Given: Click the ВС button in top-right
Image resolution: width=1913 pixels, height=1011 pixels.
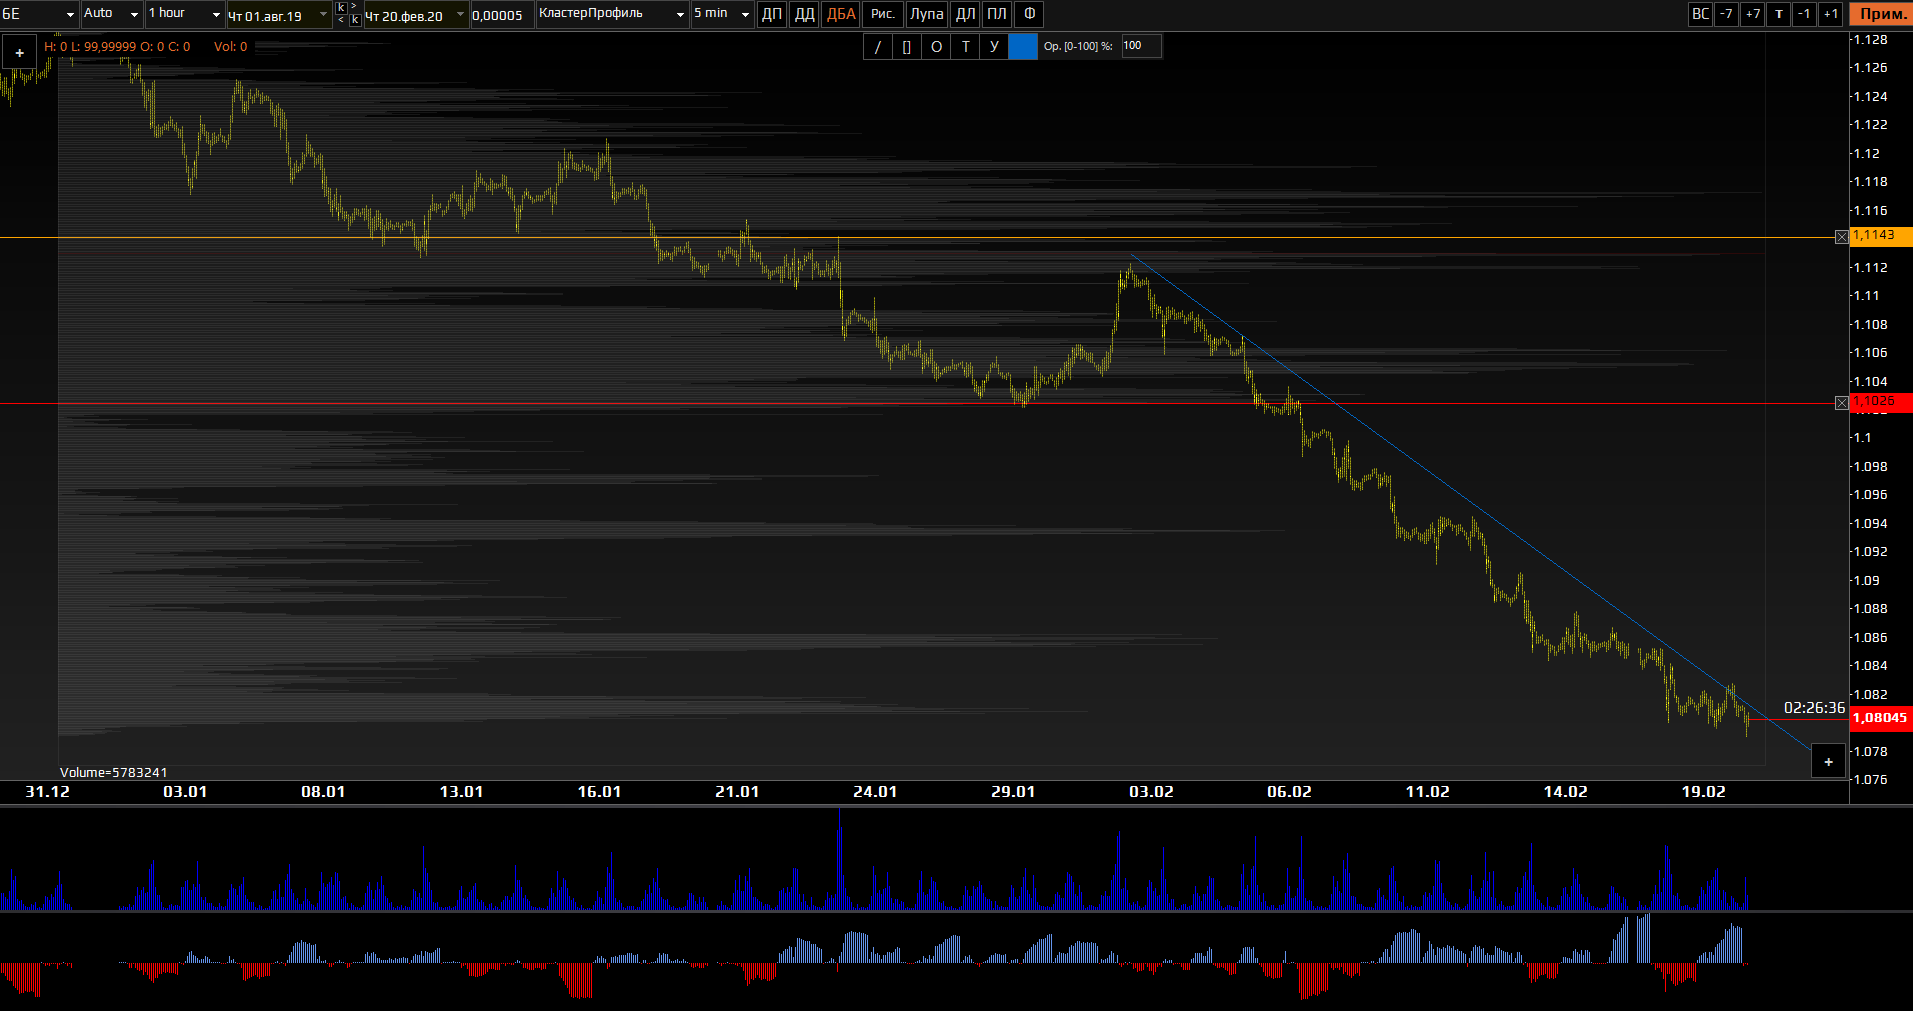Looking at the screenshot, I should [1700, 14].
